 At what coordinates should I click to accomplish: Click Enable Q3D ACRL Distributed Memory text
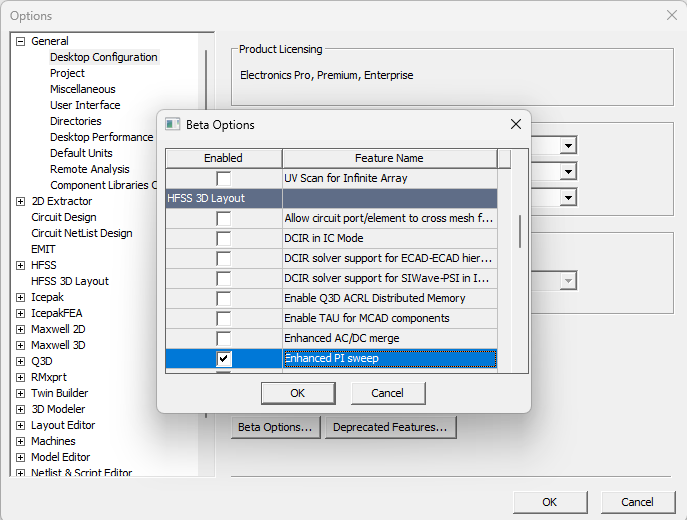(x=375, y=298)
